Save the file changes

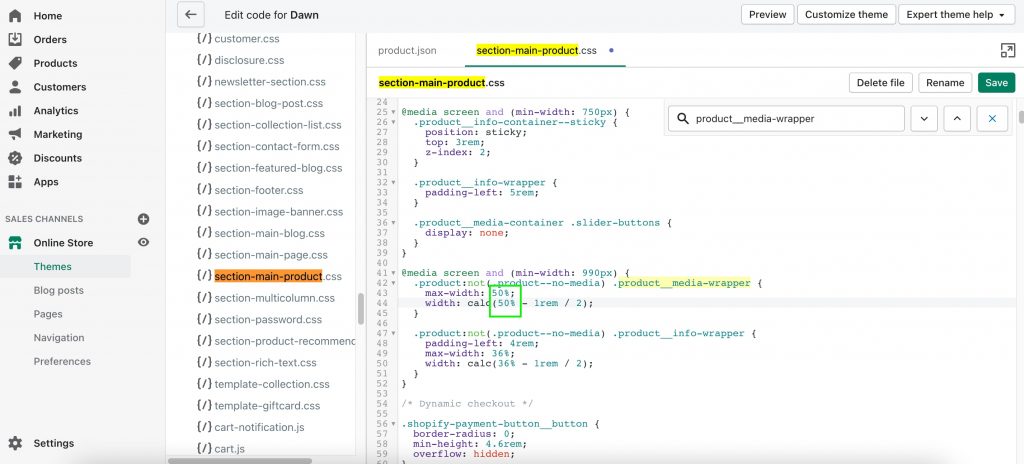(997, 83)
